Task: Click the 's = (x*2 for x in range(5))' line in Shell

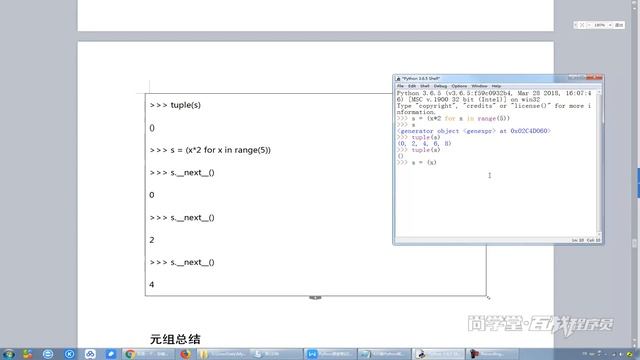Action: tap(453, 118)
